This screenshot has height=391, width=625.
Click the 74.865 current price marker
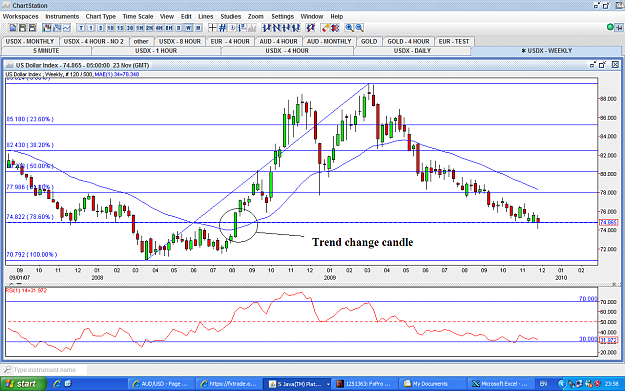coord(608,222)
